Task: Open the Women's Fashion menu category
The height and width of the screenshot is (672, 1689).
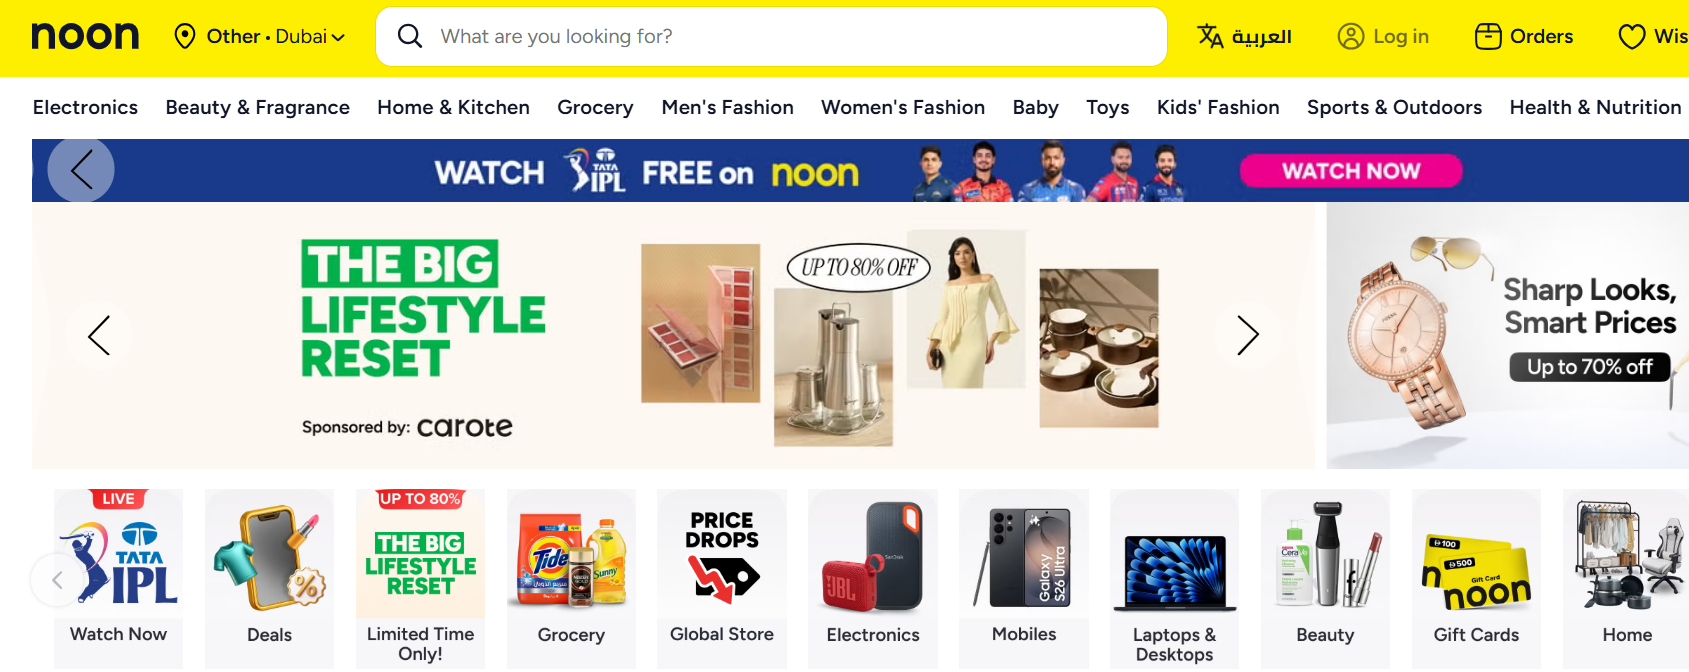Action: [x=903, y=107]
